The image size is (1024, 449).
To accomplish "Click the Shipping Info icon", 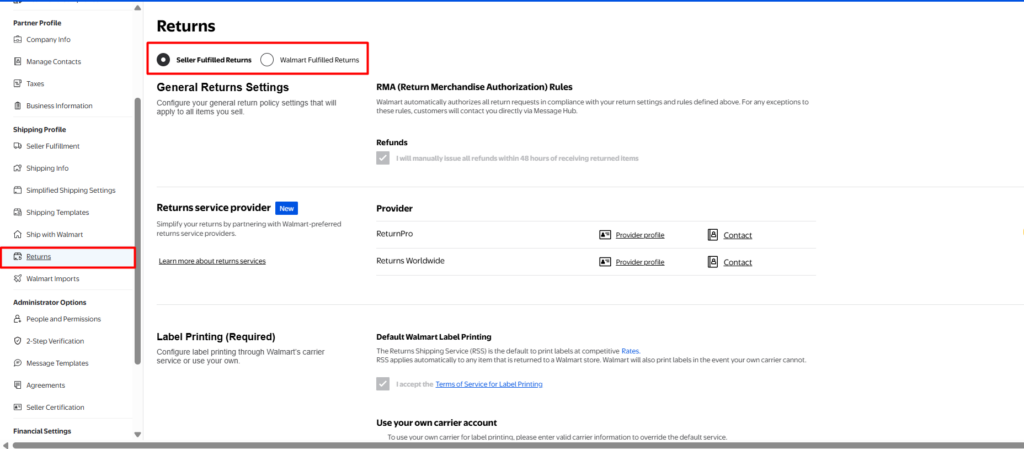I will pyautogui.click(x=18, y=168).
